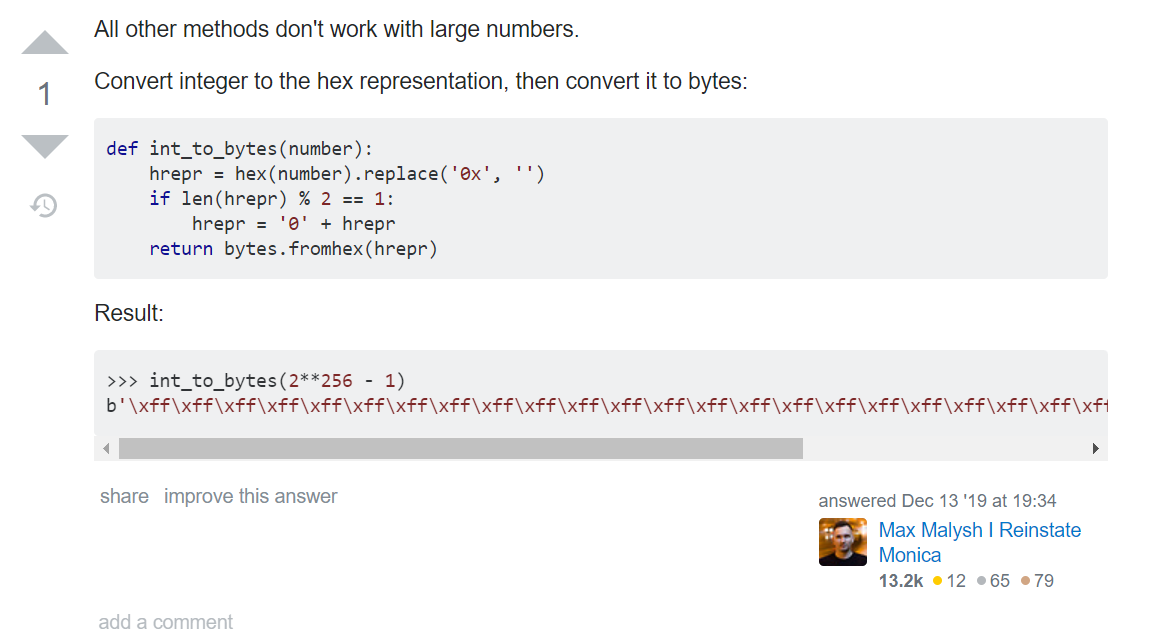Downvote this answer with the down arrow
1162x633 pixels.
pyautogui.click(x=45, y=146)
